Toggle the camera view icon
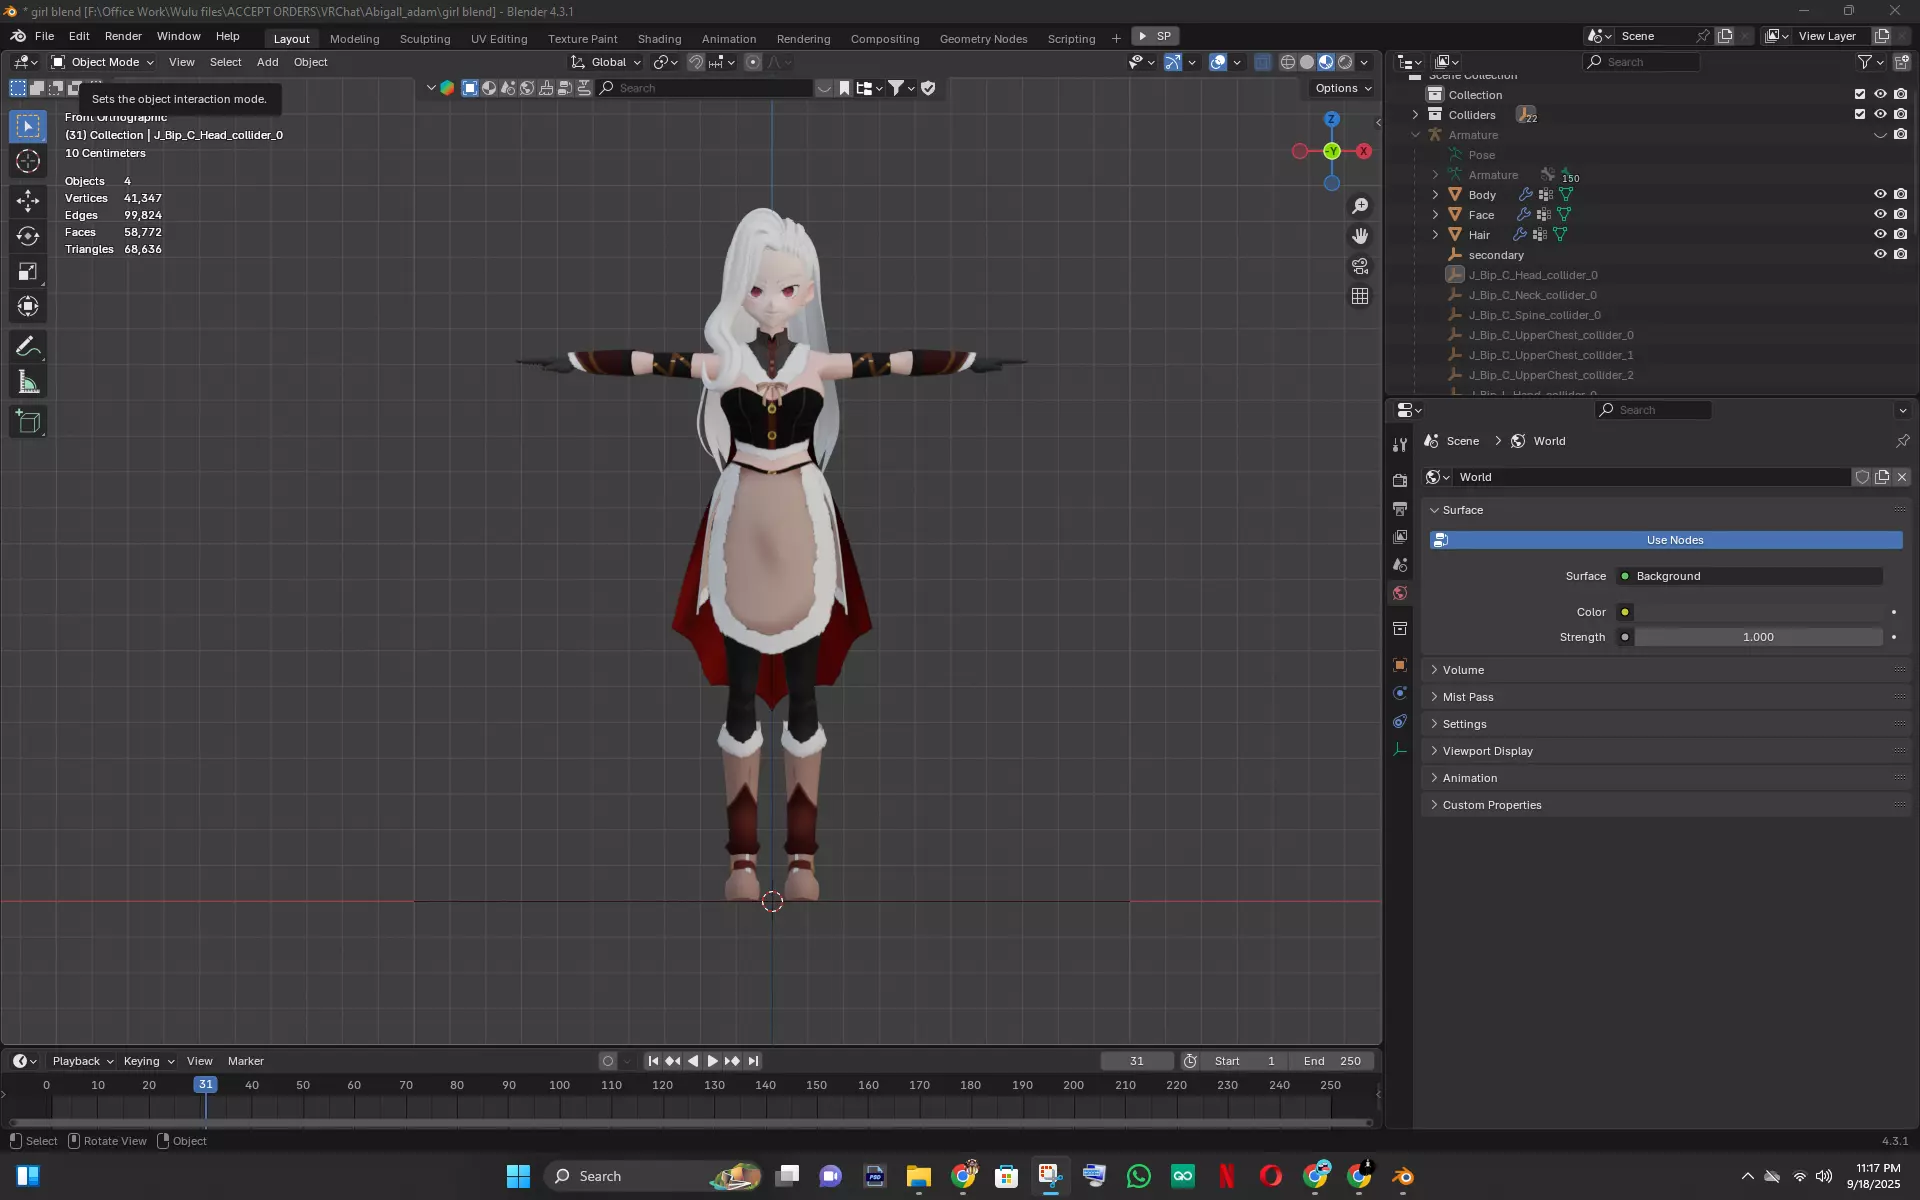Screen dimensions: 1920x1200 1360,266
